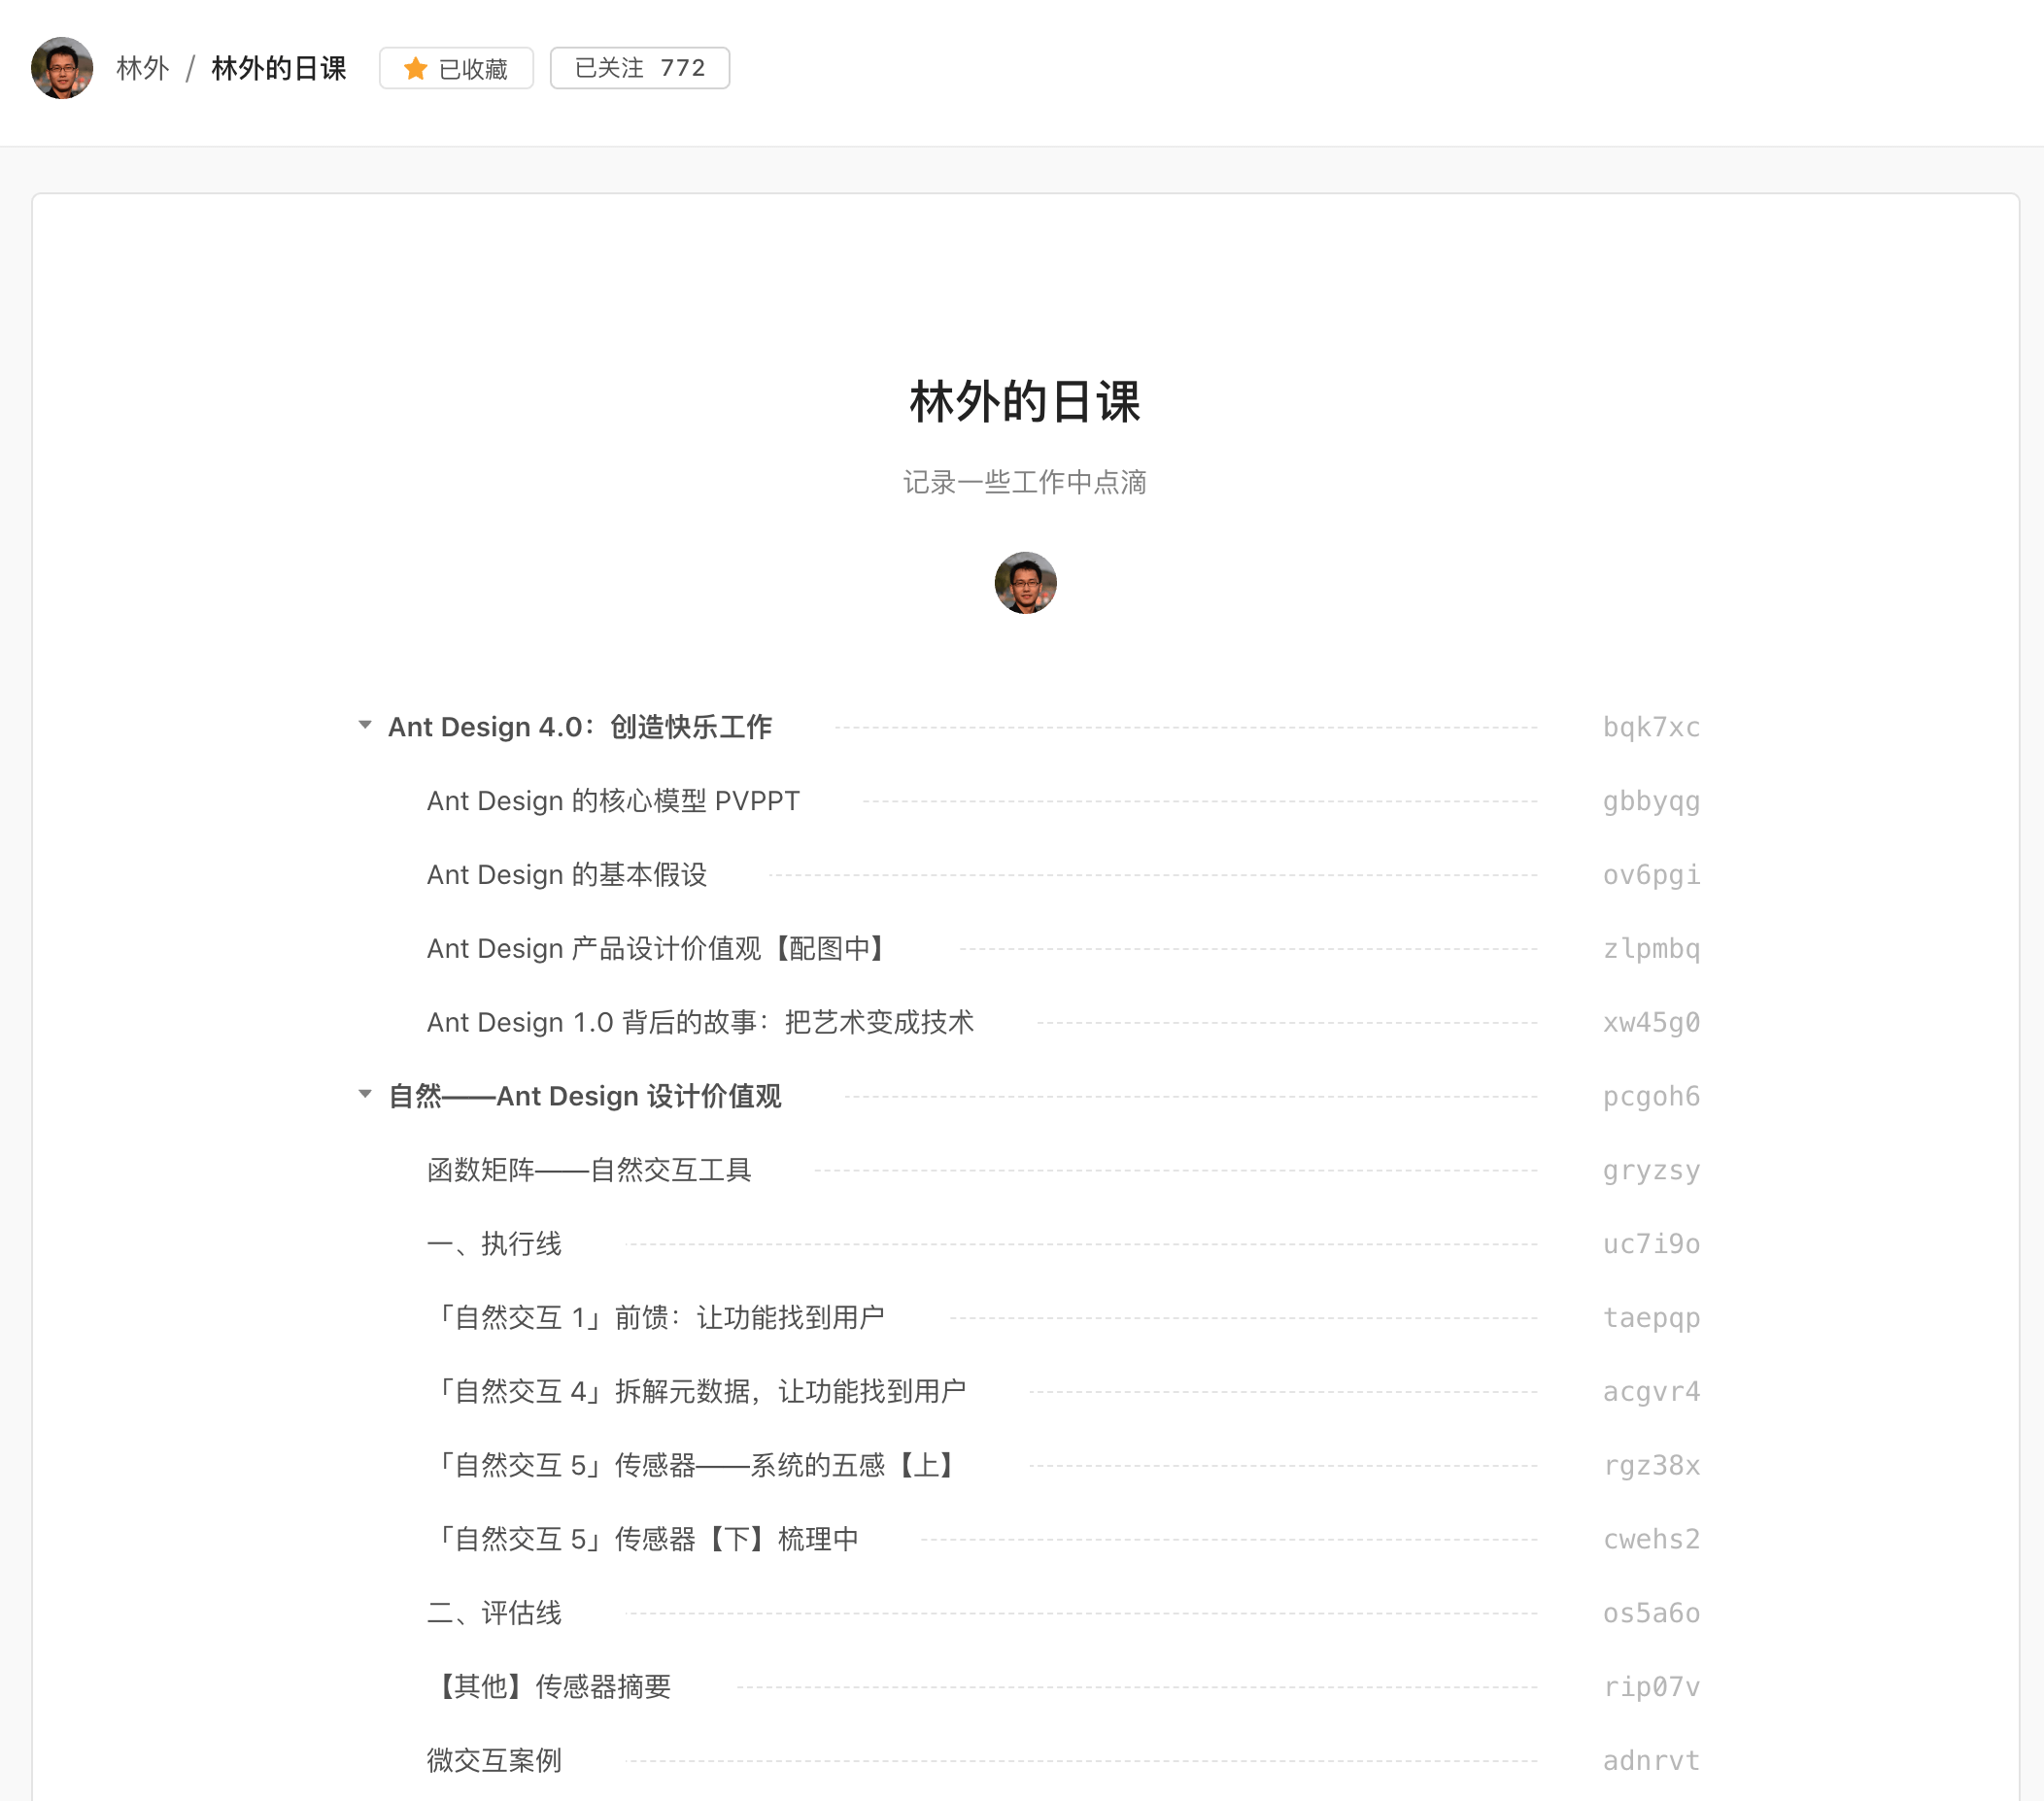Open Ant Design 的核心模型 PVPPT
The height and width of the screenshot is (1801, 2044).
(613, 801)
